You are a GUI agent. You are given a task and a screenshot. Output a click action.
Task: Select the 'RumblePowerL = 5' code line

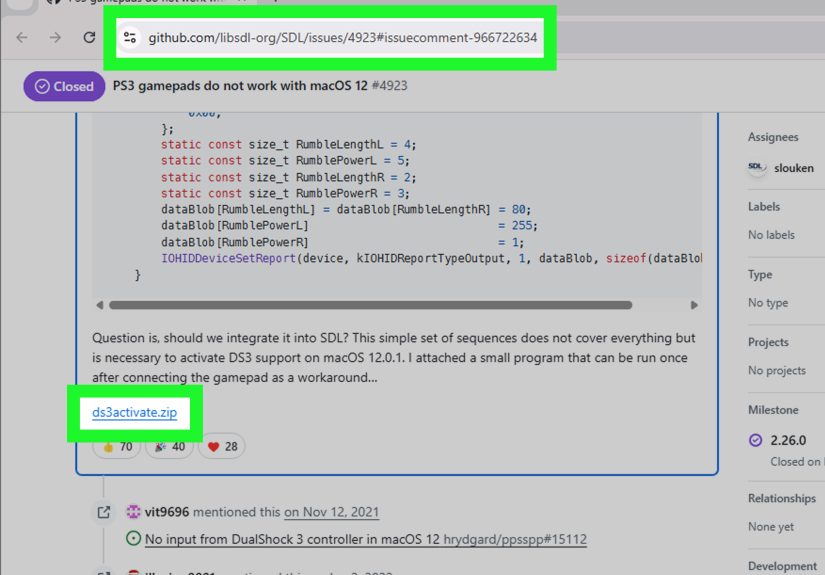[285, 160]
